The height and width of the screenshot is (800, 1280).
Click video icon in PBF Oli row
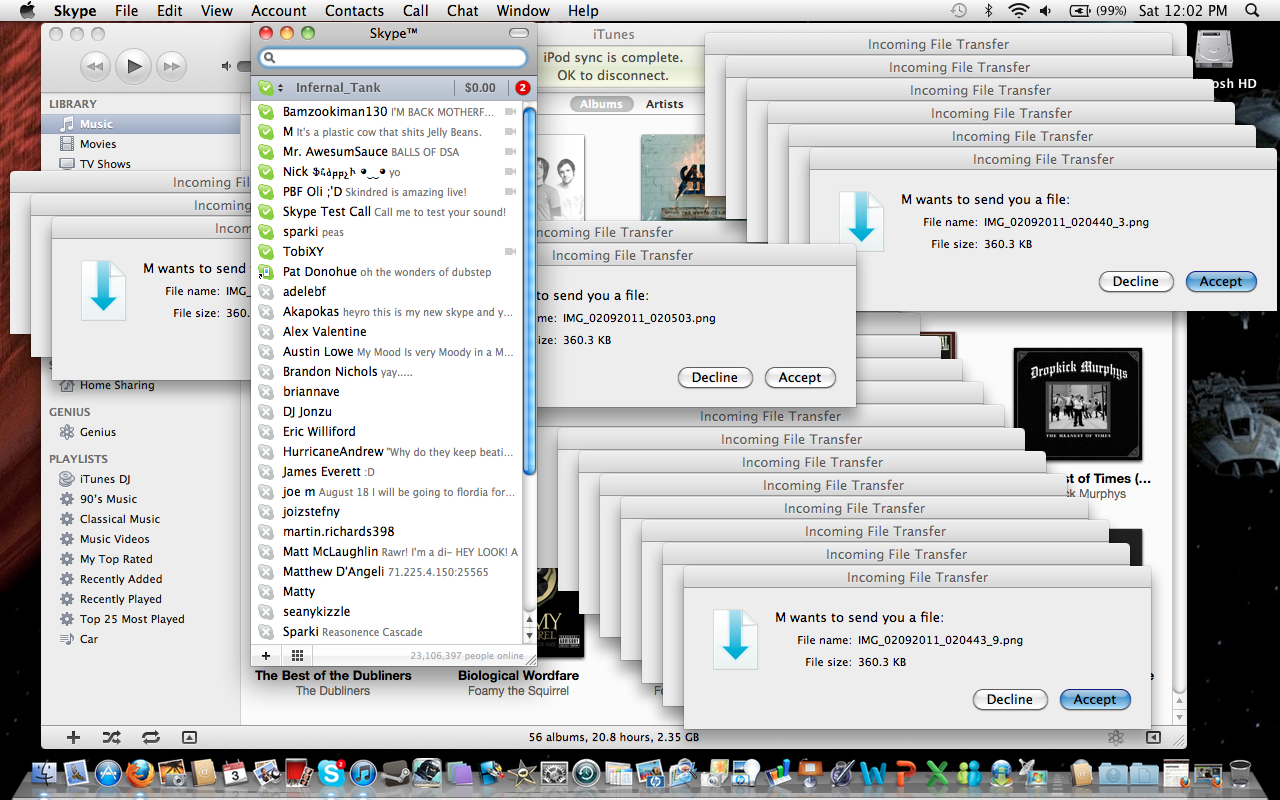pos(510,192)
